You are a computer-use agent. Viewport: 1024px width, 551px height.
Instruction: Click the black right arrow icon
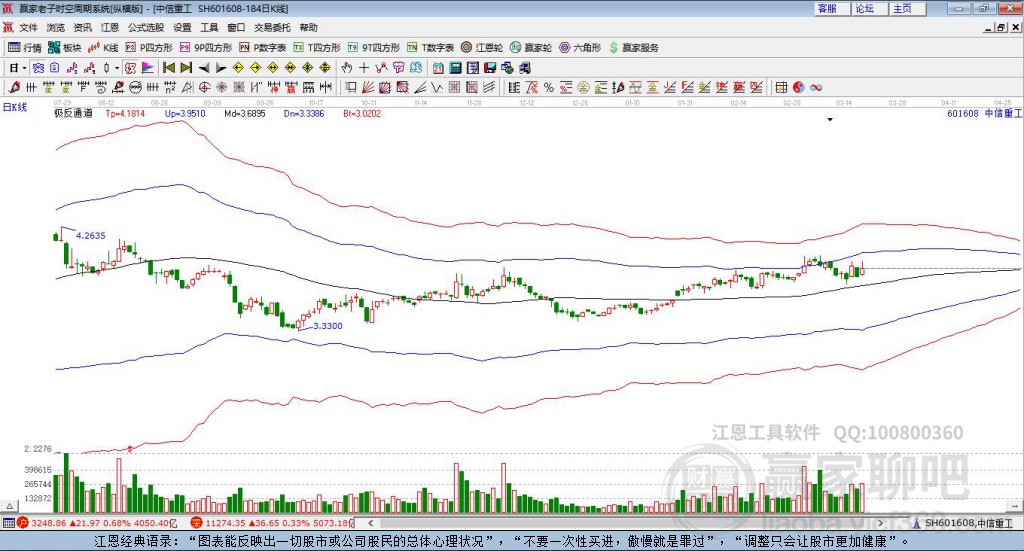tap(221, 68)
